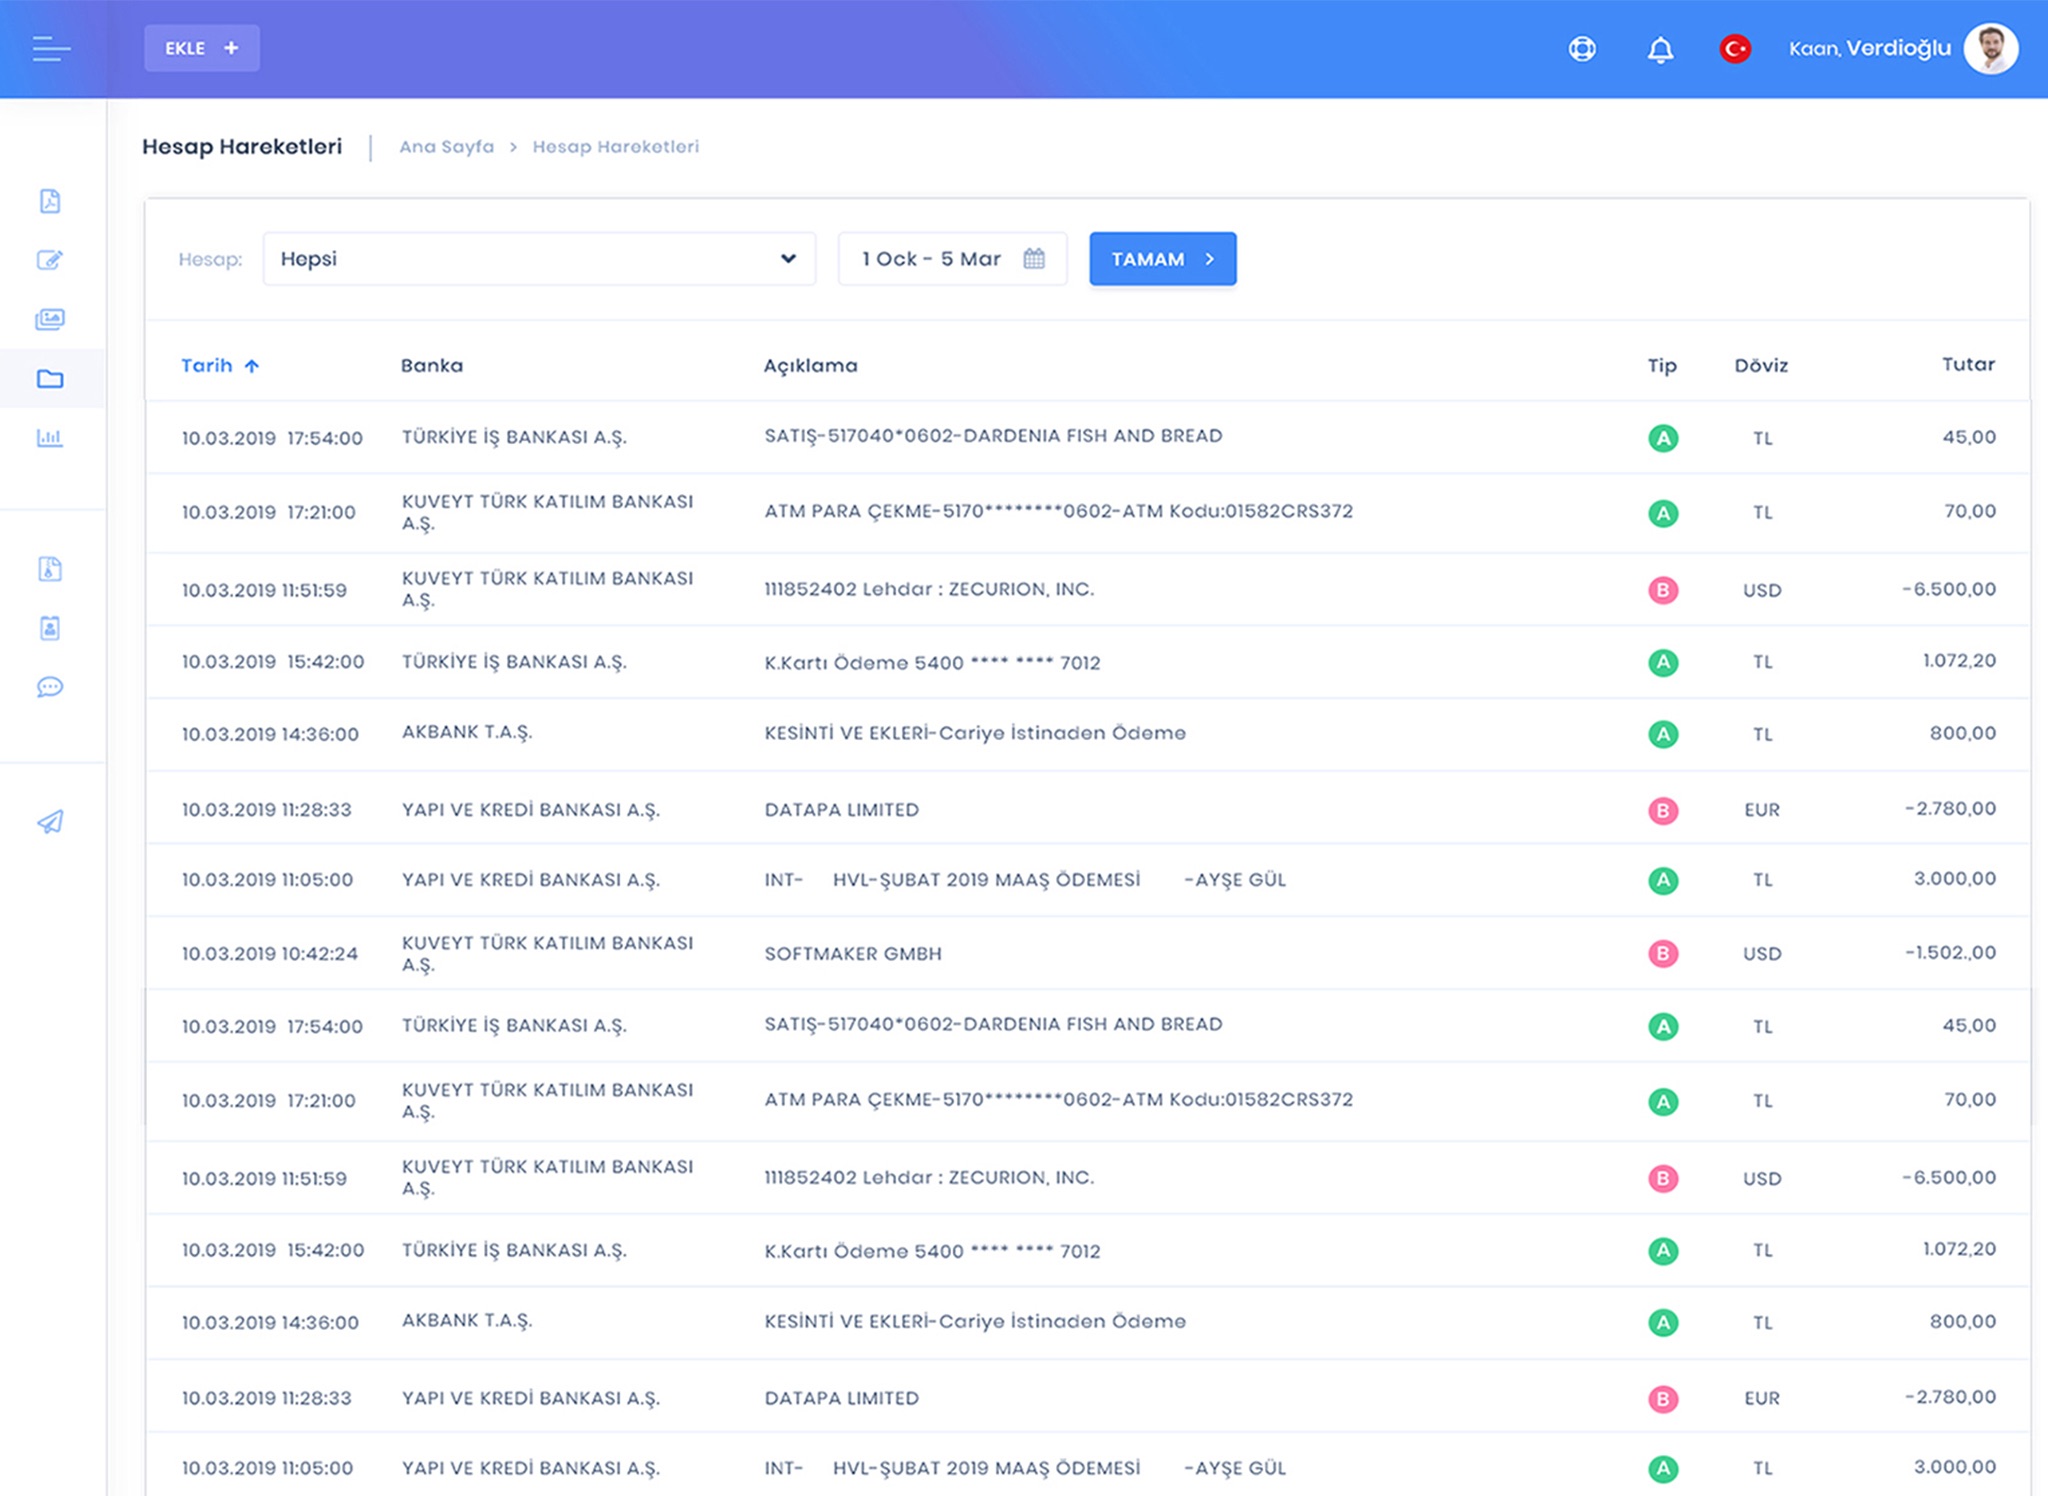Click the paper plane send icon

(50, 822)
